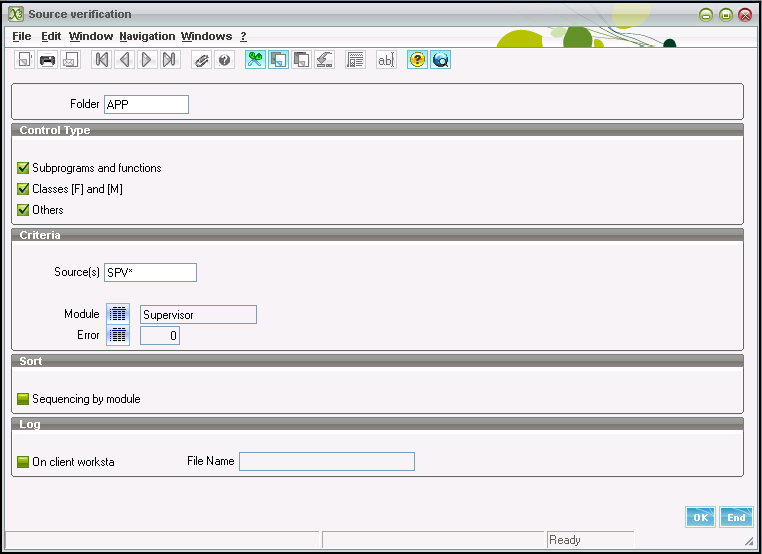Go to next record arrow
The image size is (762, 554).
pyautogui.click(x=147, y=60)
